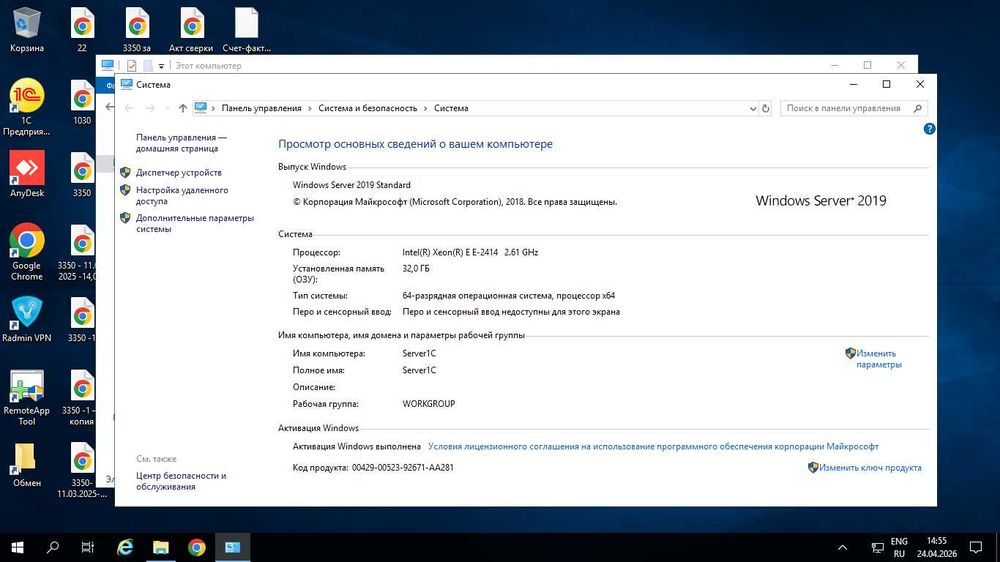Screen dimensions: 1000x562
Task: Click the WORKGROUP value
Action: click(x=429, y=404)
